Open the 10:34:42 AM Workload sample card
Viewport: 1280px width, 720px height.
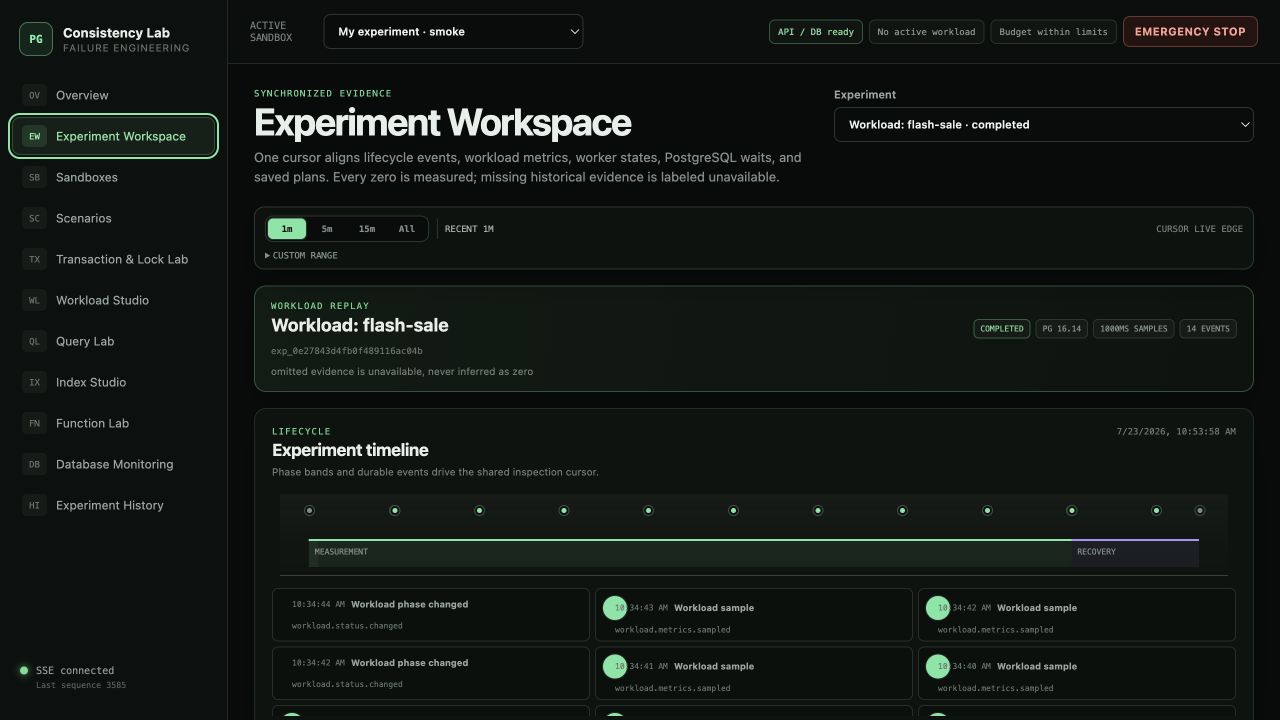(1077, 614)
